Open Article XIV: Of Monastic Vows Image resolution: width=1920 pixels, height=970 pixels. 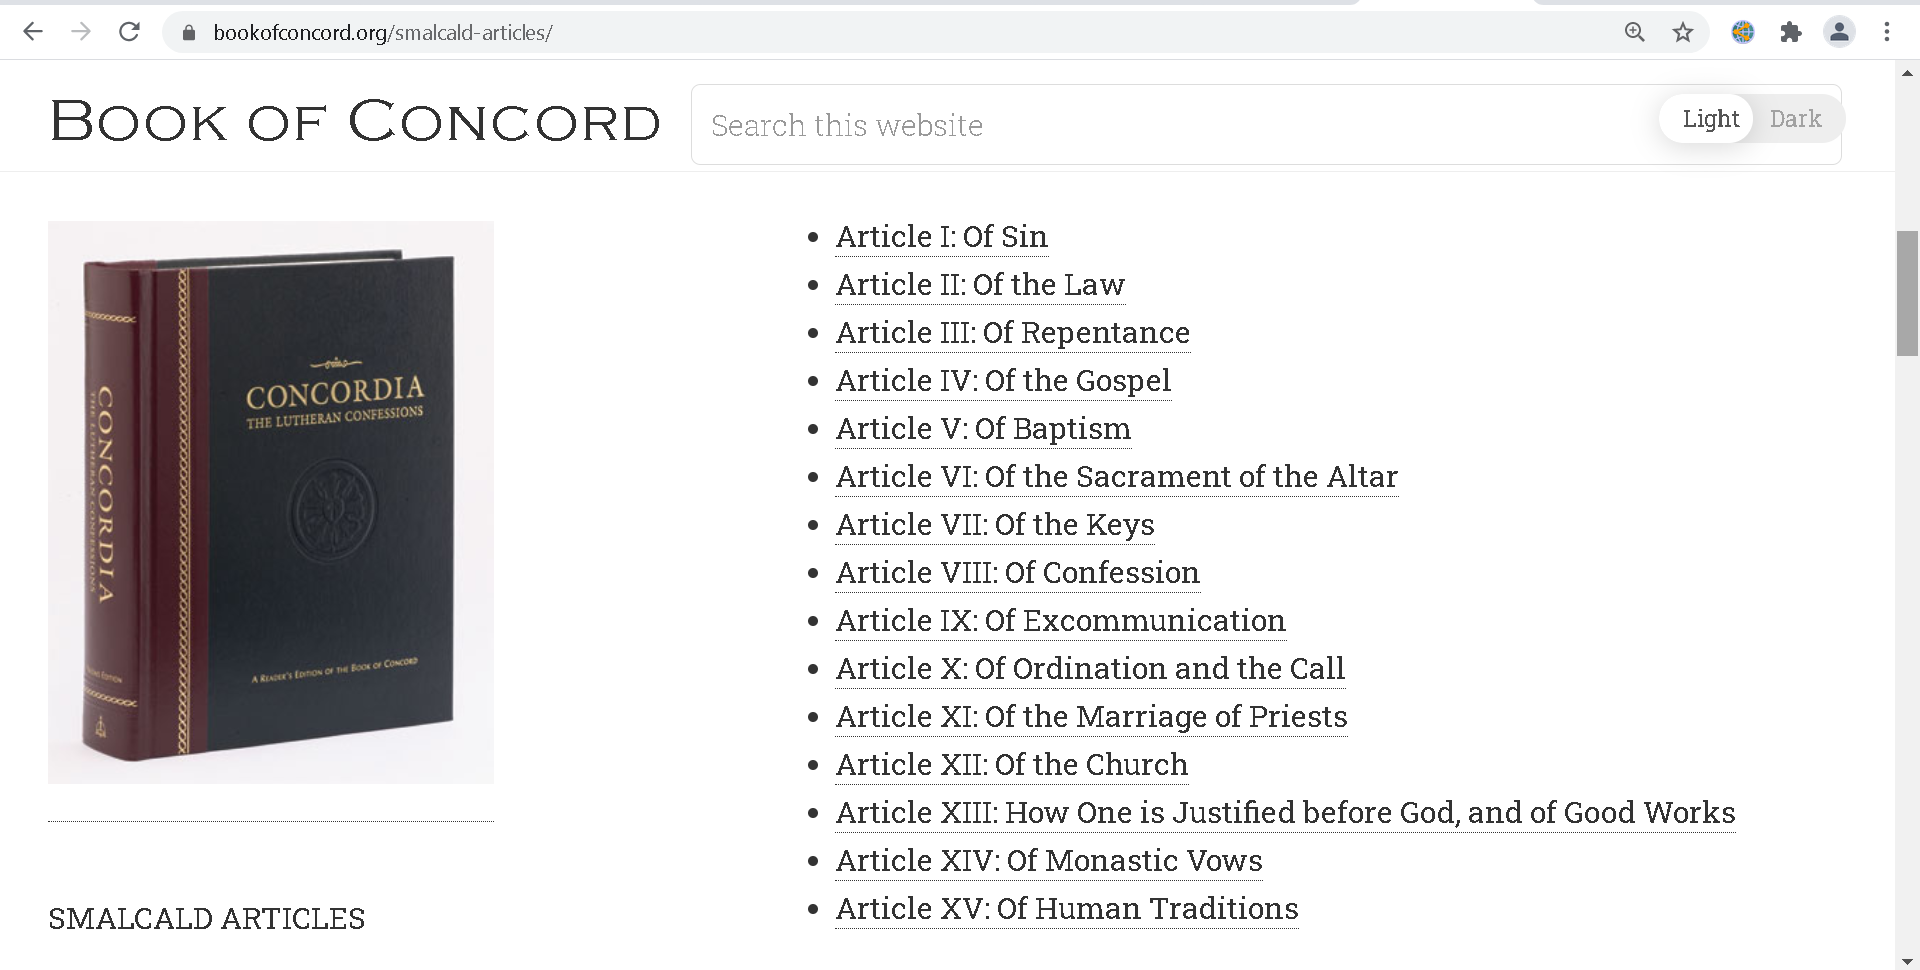tap(1048, 860)
